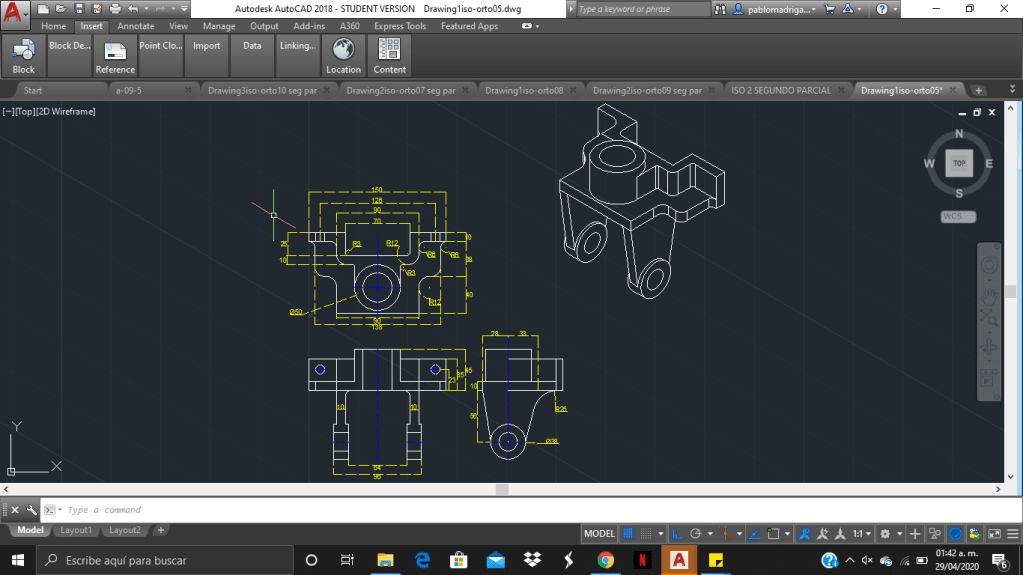The width and height of the screenshot is (1023, 575).
Task: Click the Customization hamburger icon in status bar
Action: click(x=1011, y=534)
